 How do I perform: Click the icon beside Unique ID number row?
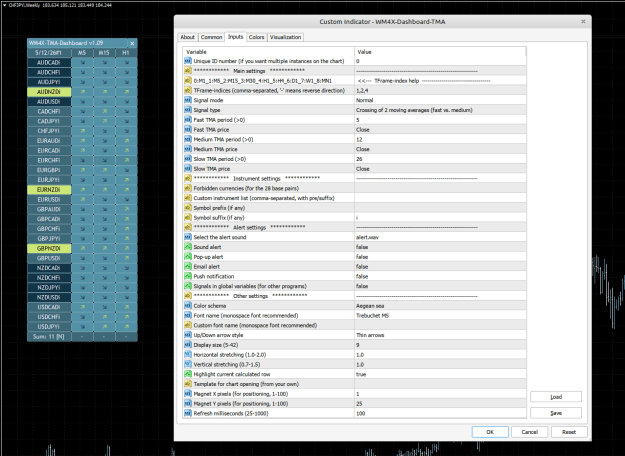tap(188, 61)
